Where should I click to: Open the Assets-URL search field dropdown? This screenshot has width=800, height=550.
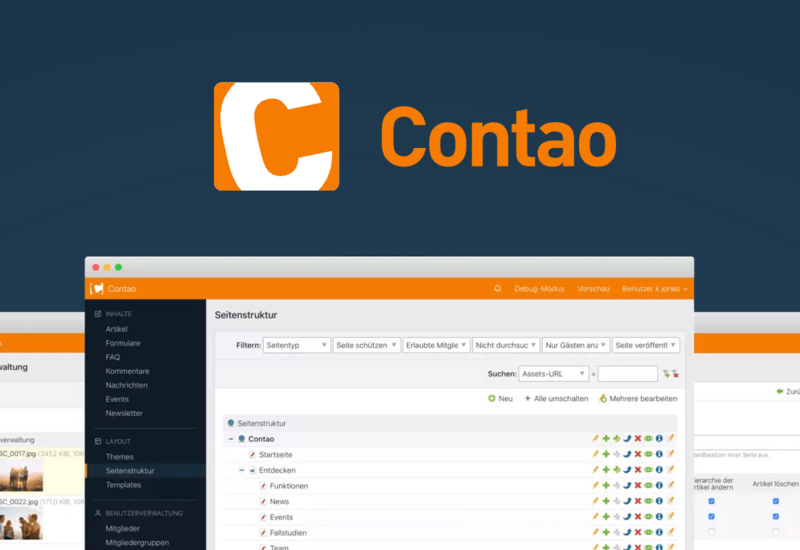554,374
